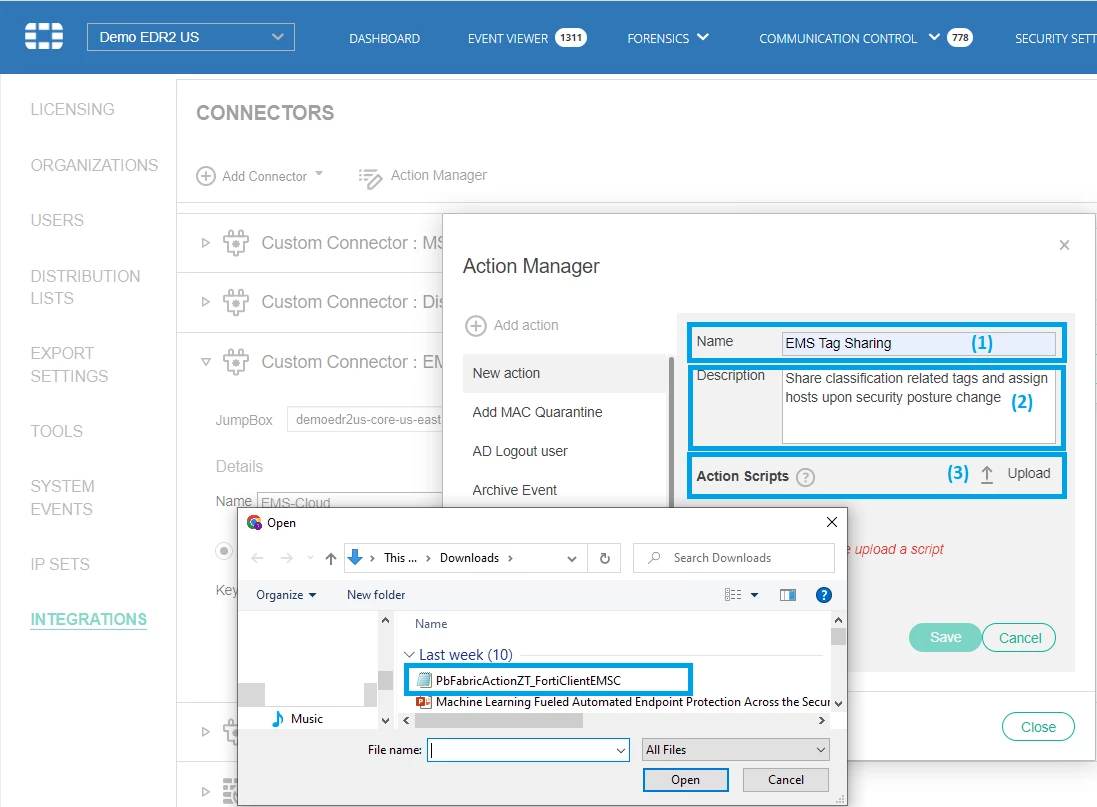
Task: Select Archive Event action
Action: (x=565, y=490)
